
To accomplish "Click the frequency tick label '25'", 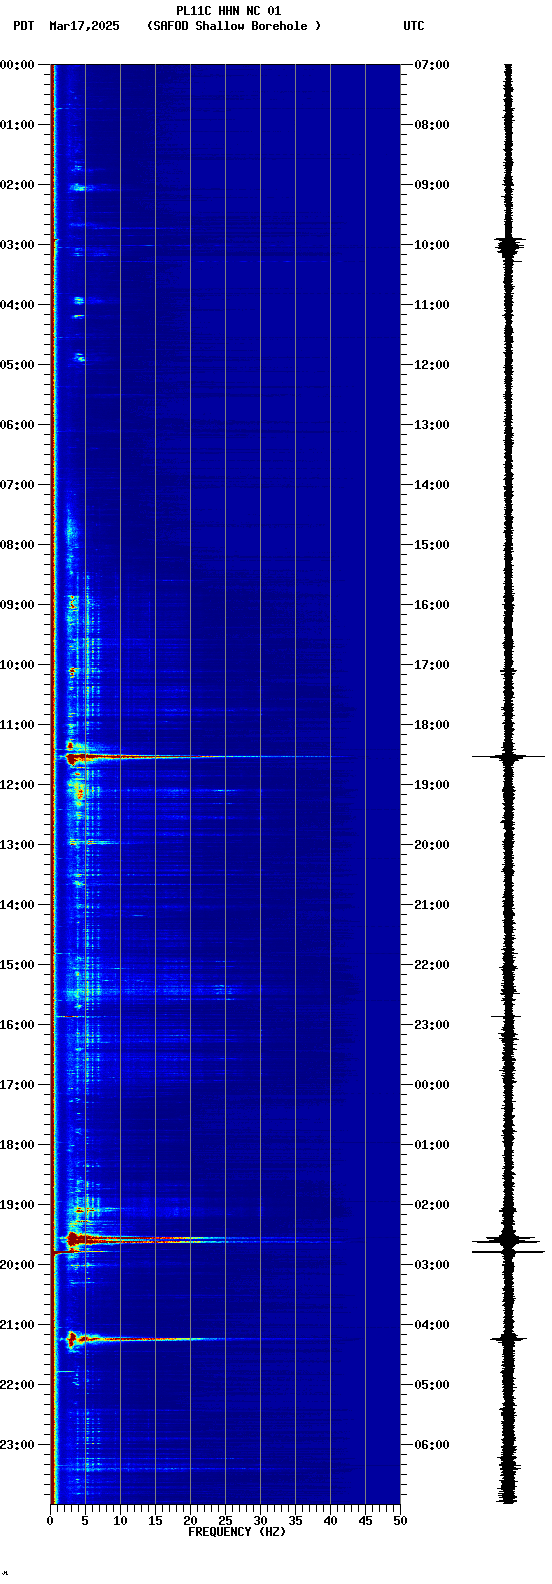I will (225, 1521).
